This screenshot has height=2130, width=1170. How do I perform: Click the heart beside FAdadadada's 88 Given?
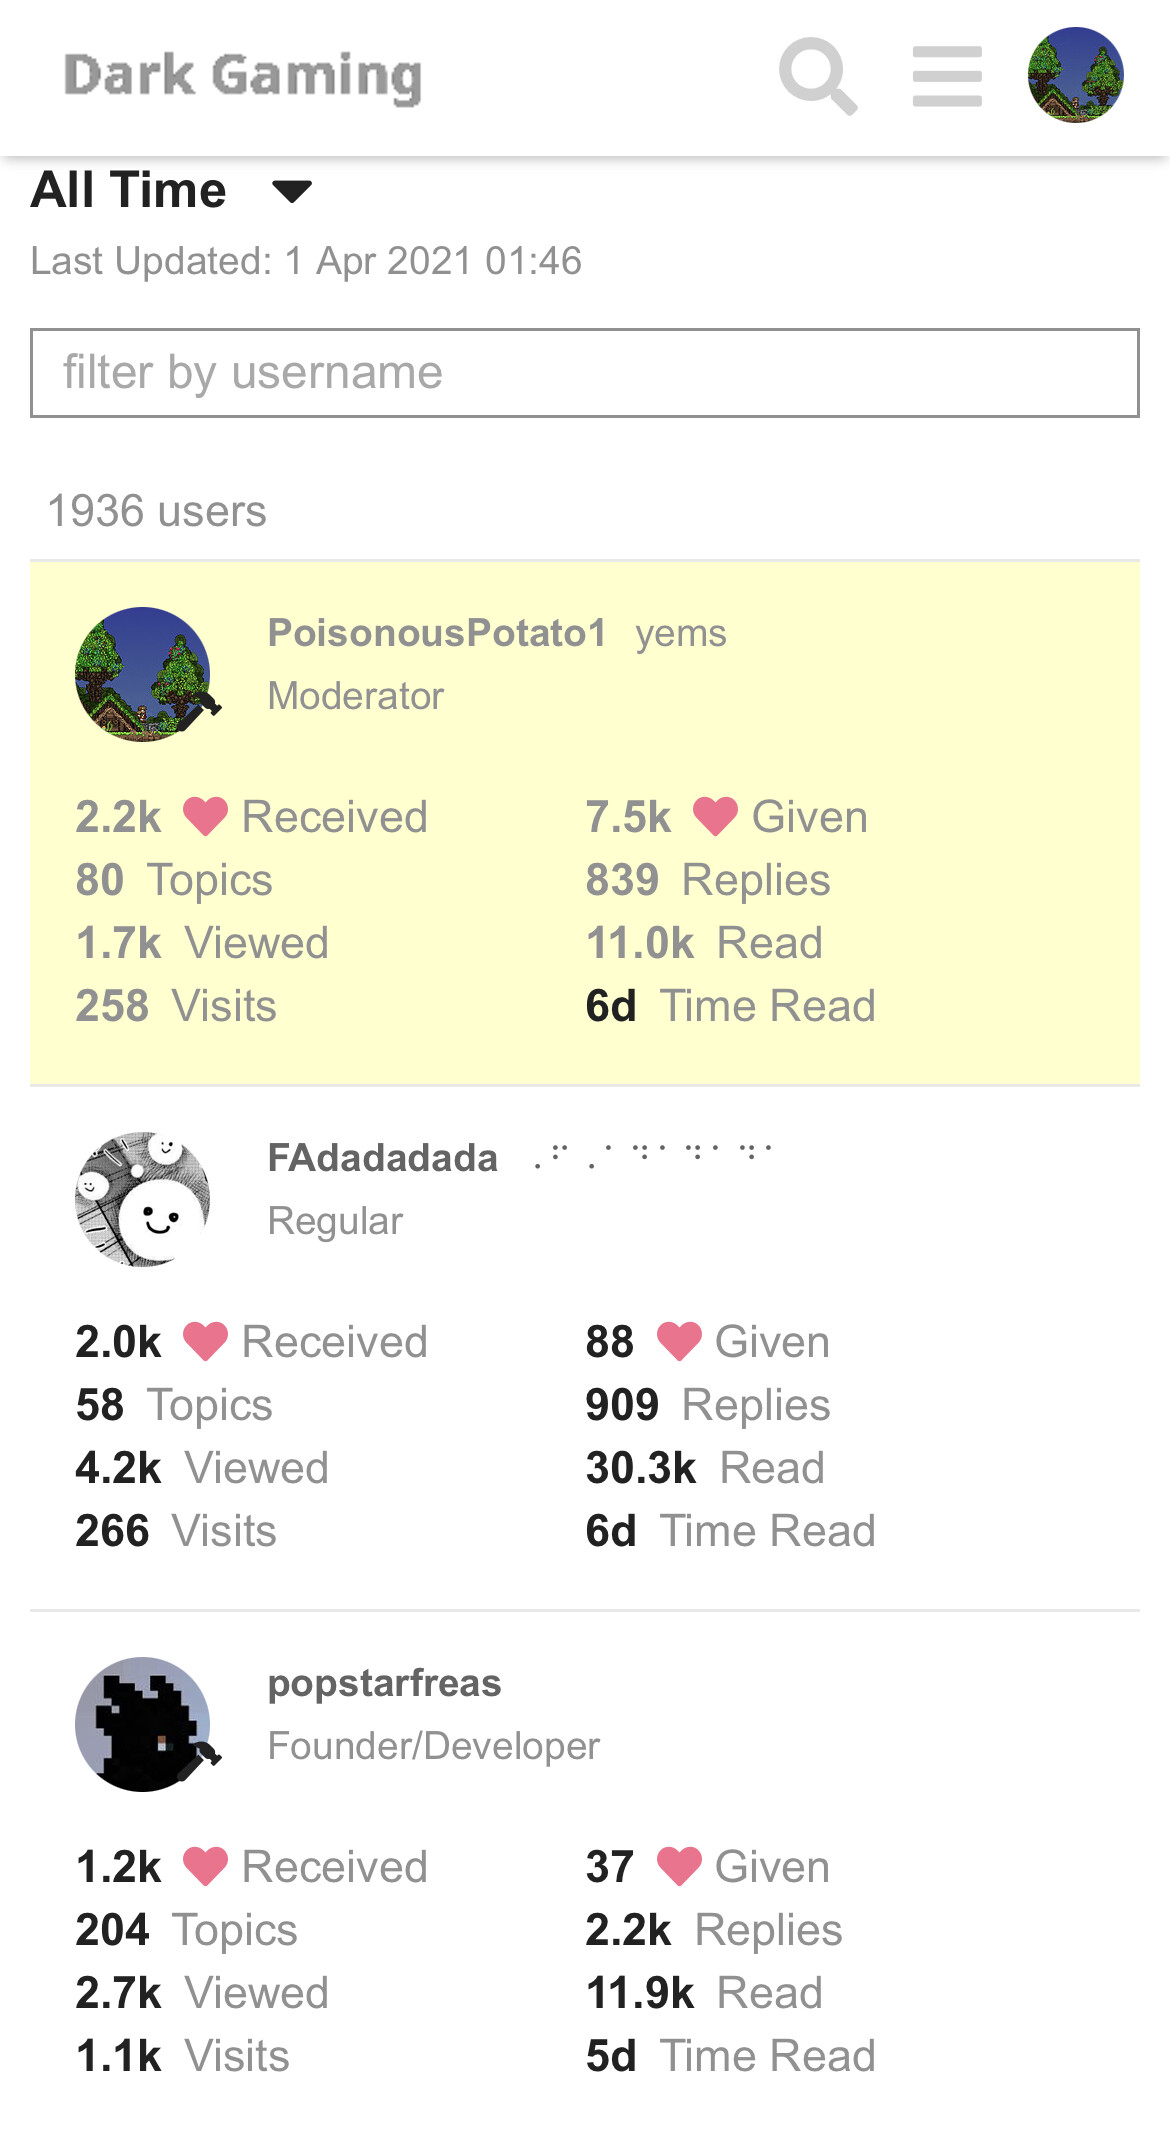[679, 1342]
